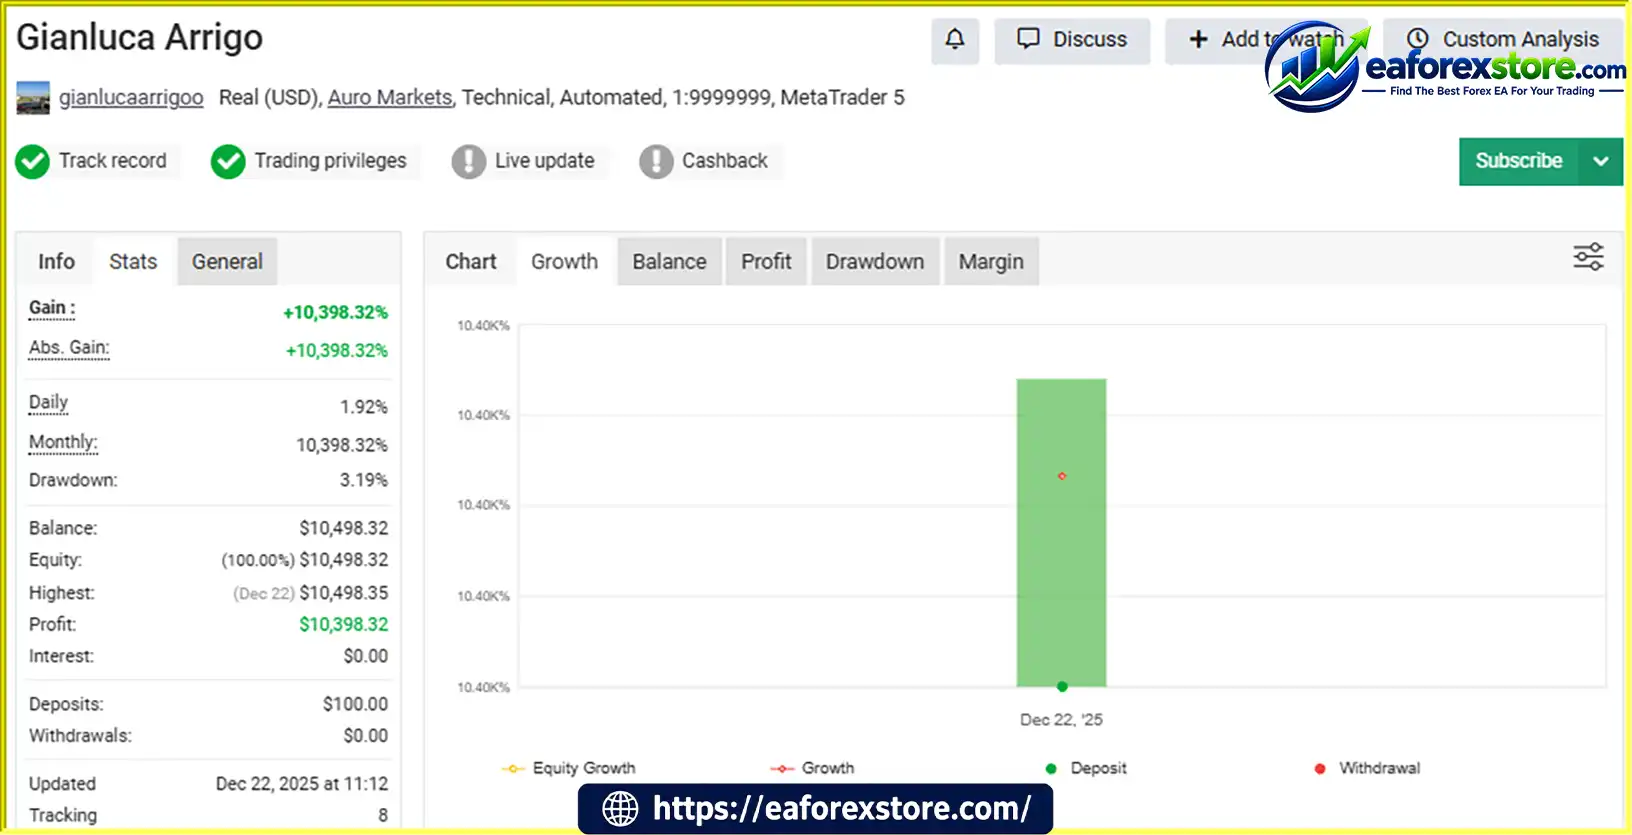Viewport: 1632px width, 835px height.
Task: Click the Subscribe button
Action: coord(1519,161)
